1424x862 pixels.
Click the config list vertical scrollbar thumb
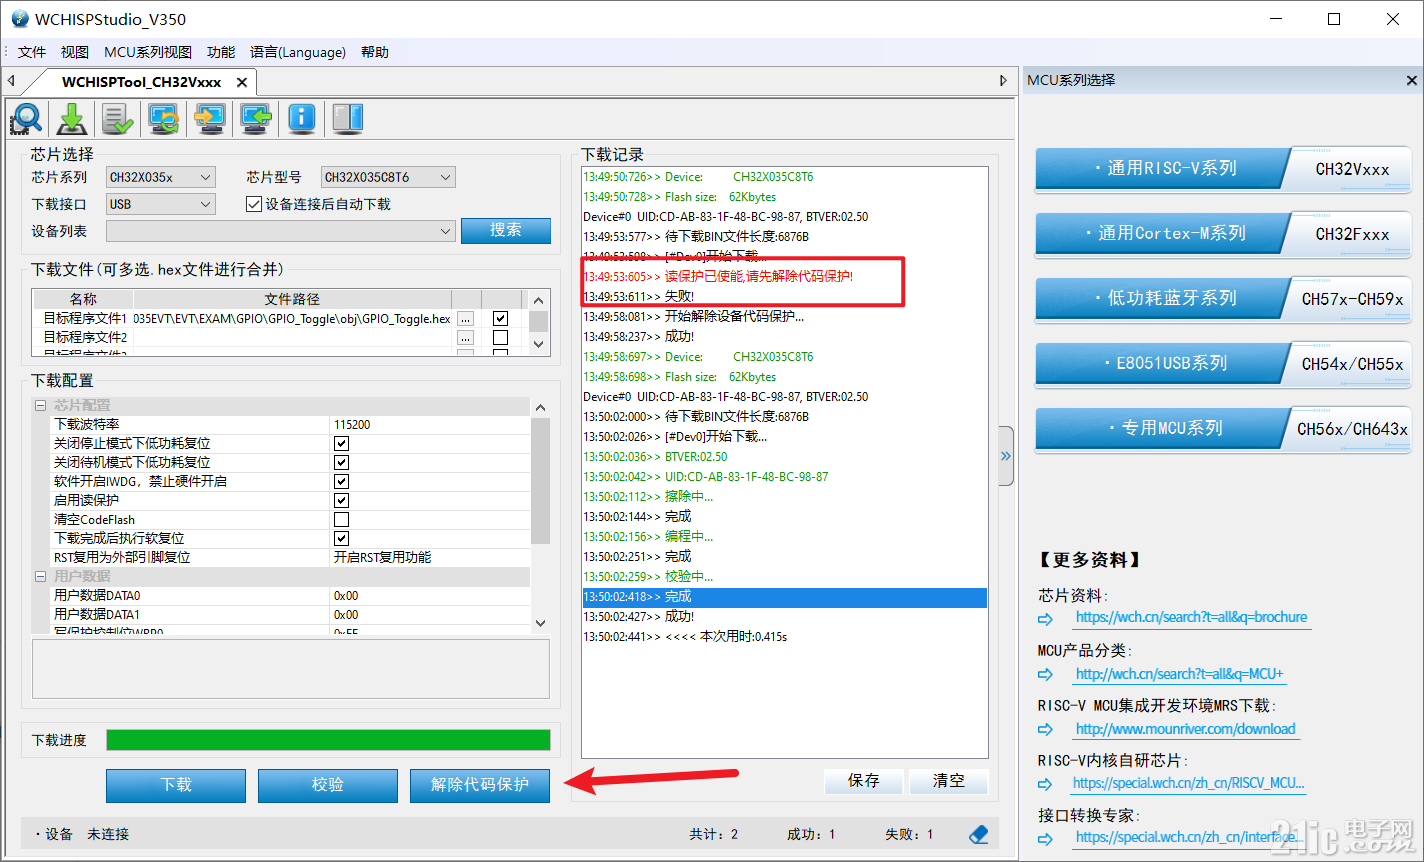[540, 480]
